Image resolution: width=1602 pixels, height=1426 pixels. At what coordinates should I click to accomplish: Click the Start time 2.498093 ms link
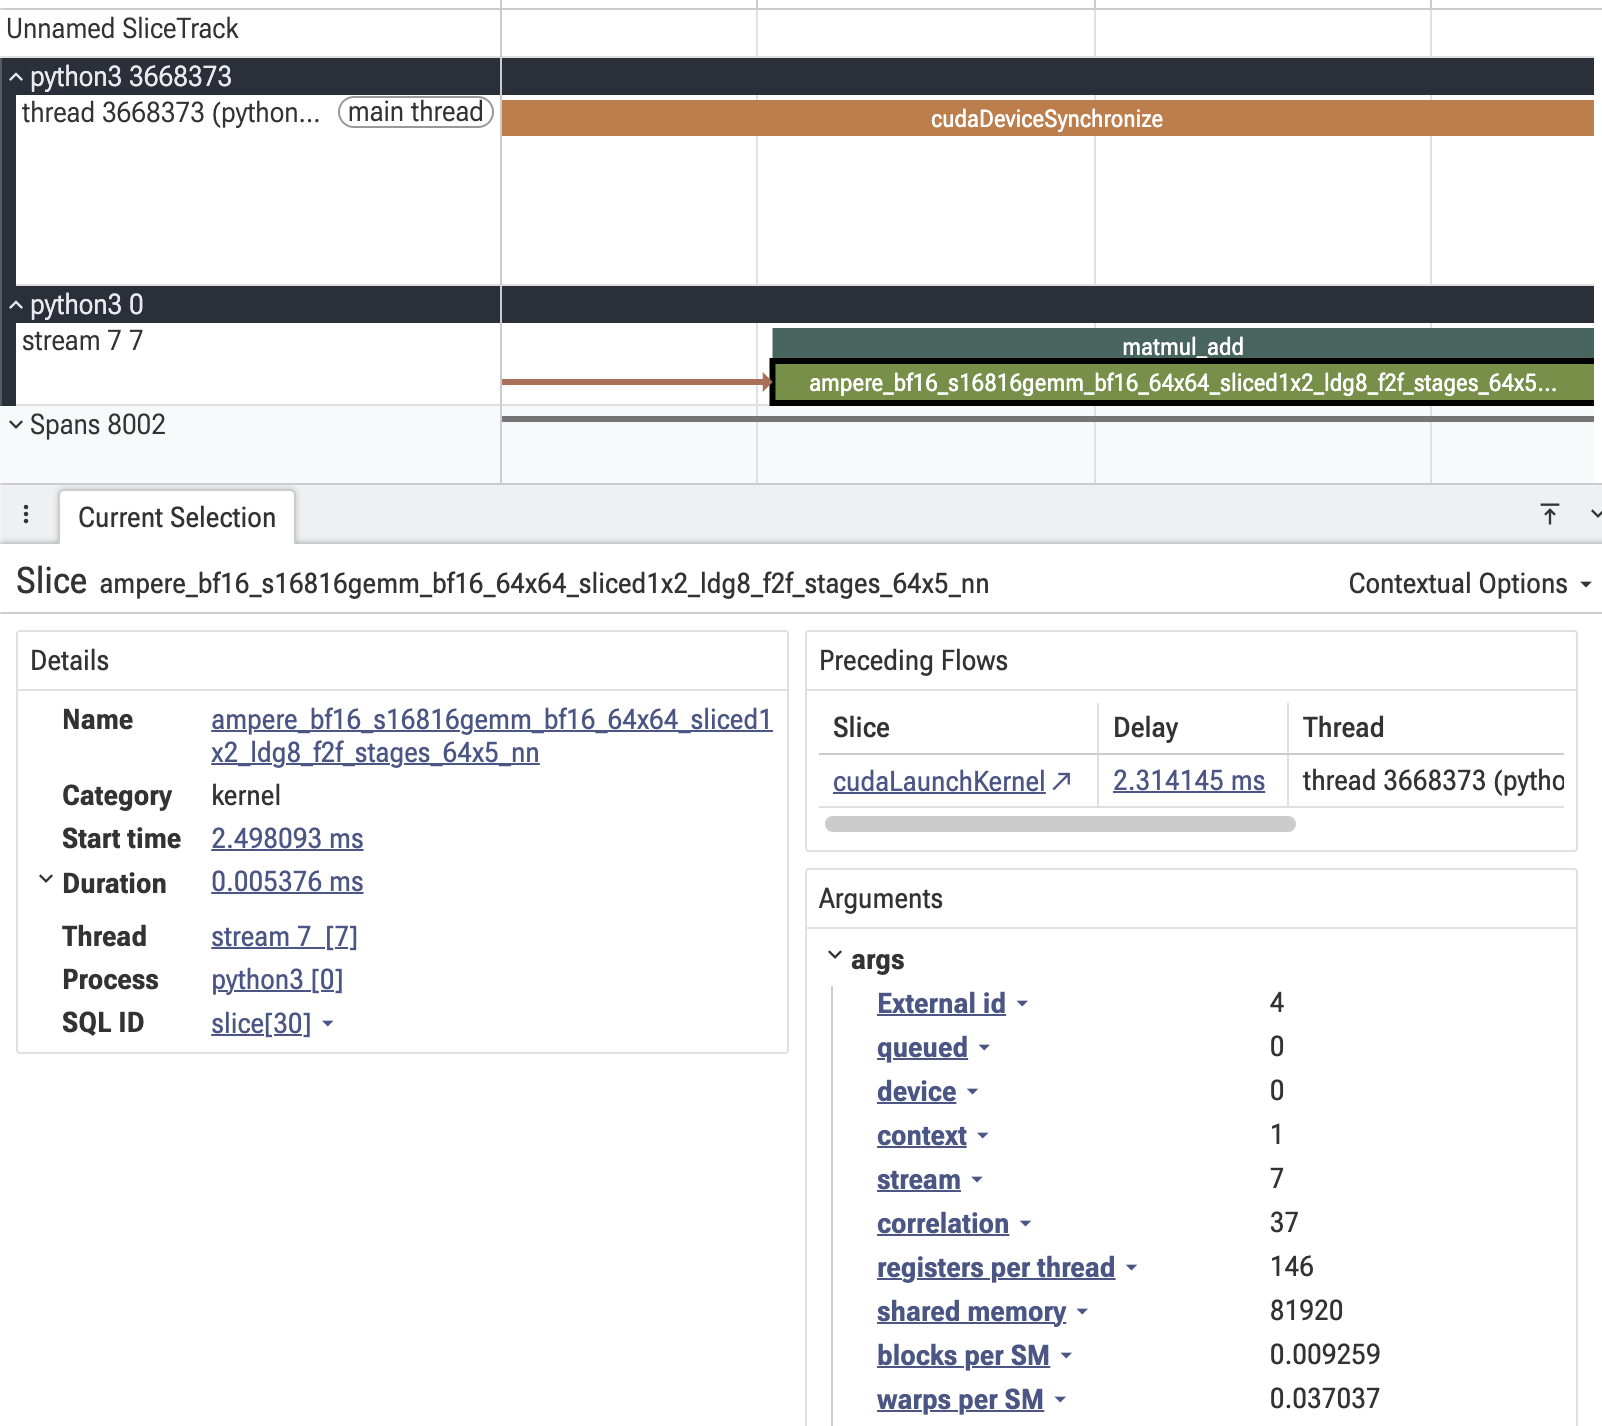[x=287, y=839]
